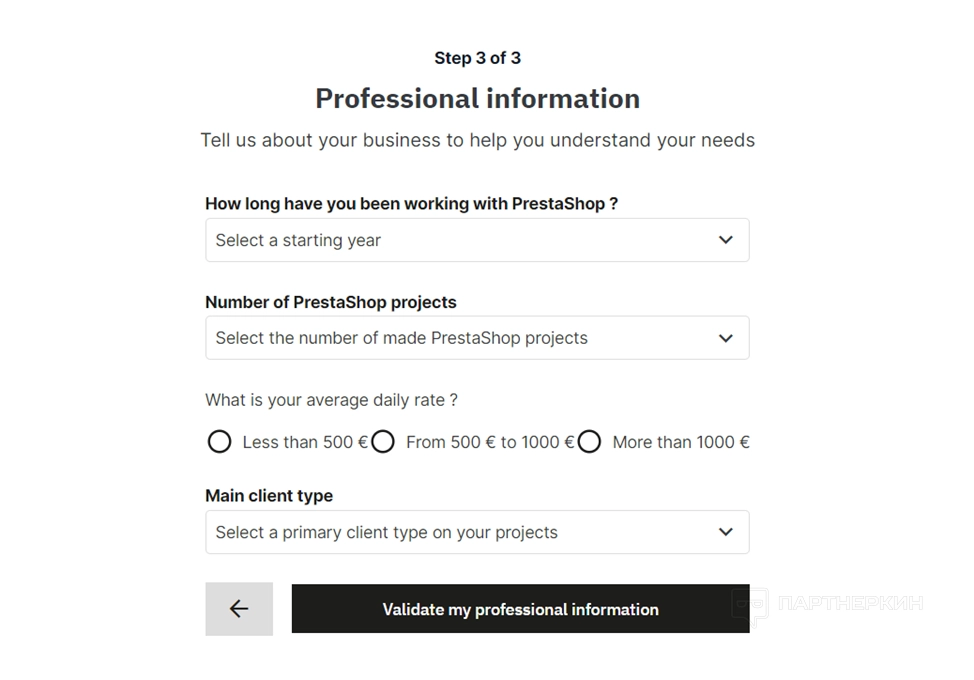Image resolution: width=974 pixels, height=680 pixels.
Task: Click the "Professional information" heading
Action: [477, 99]
